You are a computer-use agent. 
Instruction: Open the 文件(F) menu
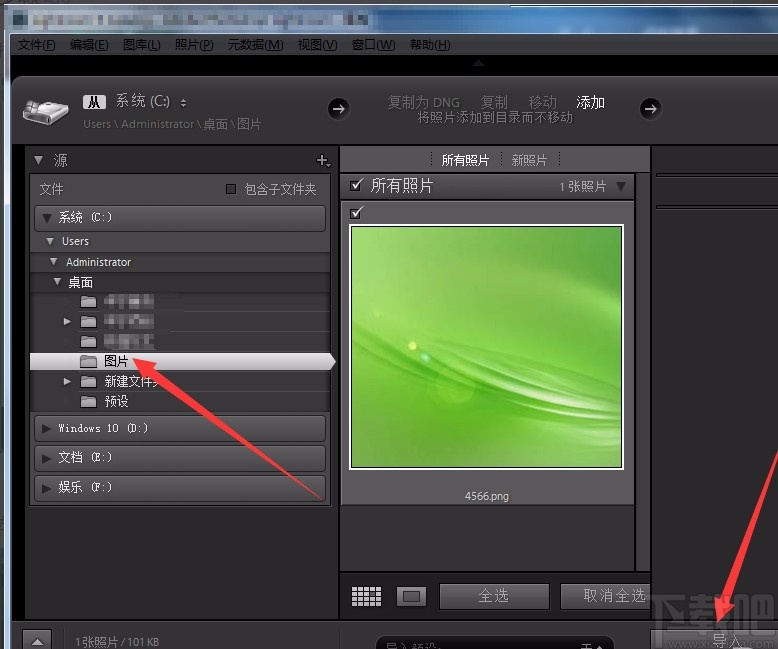pos(37,45)
